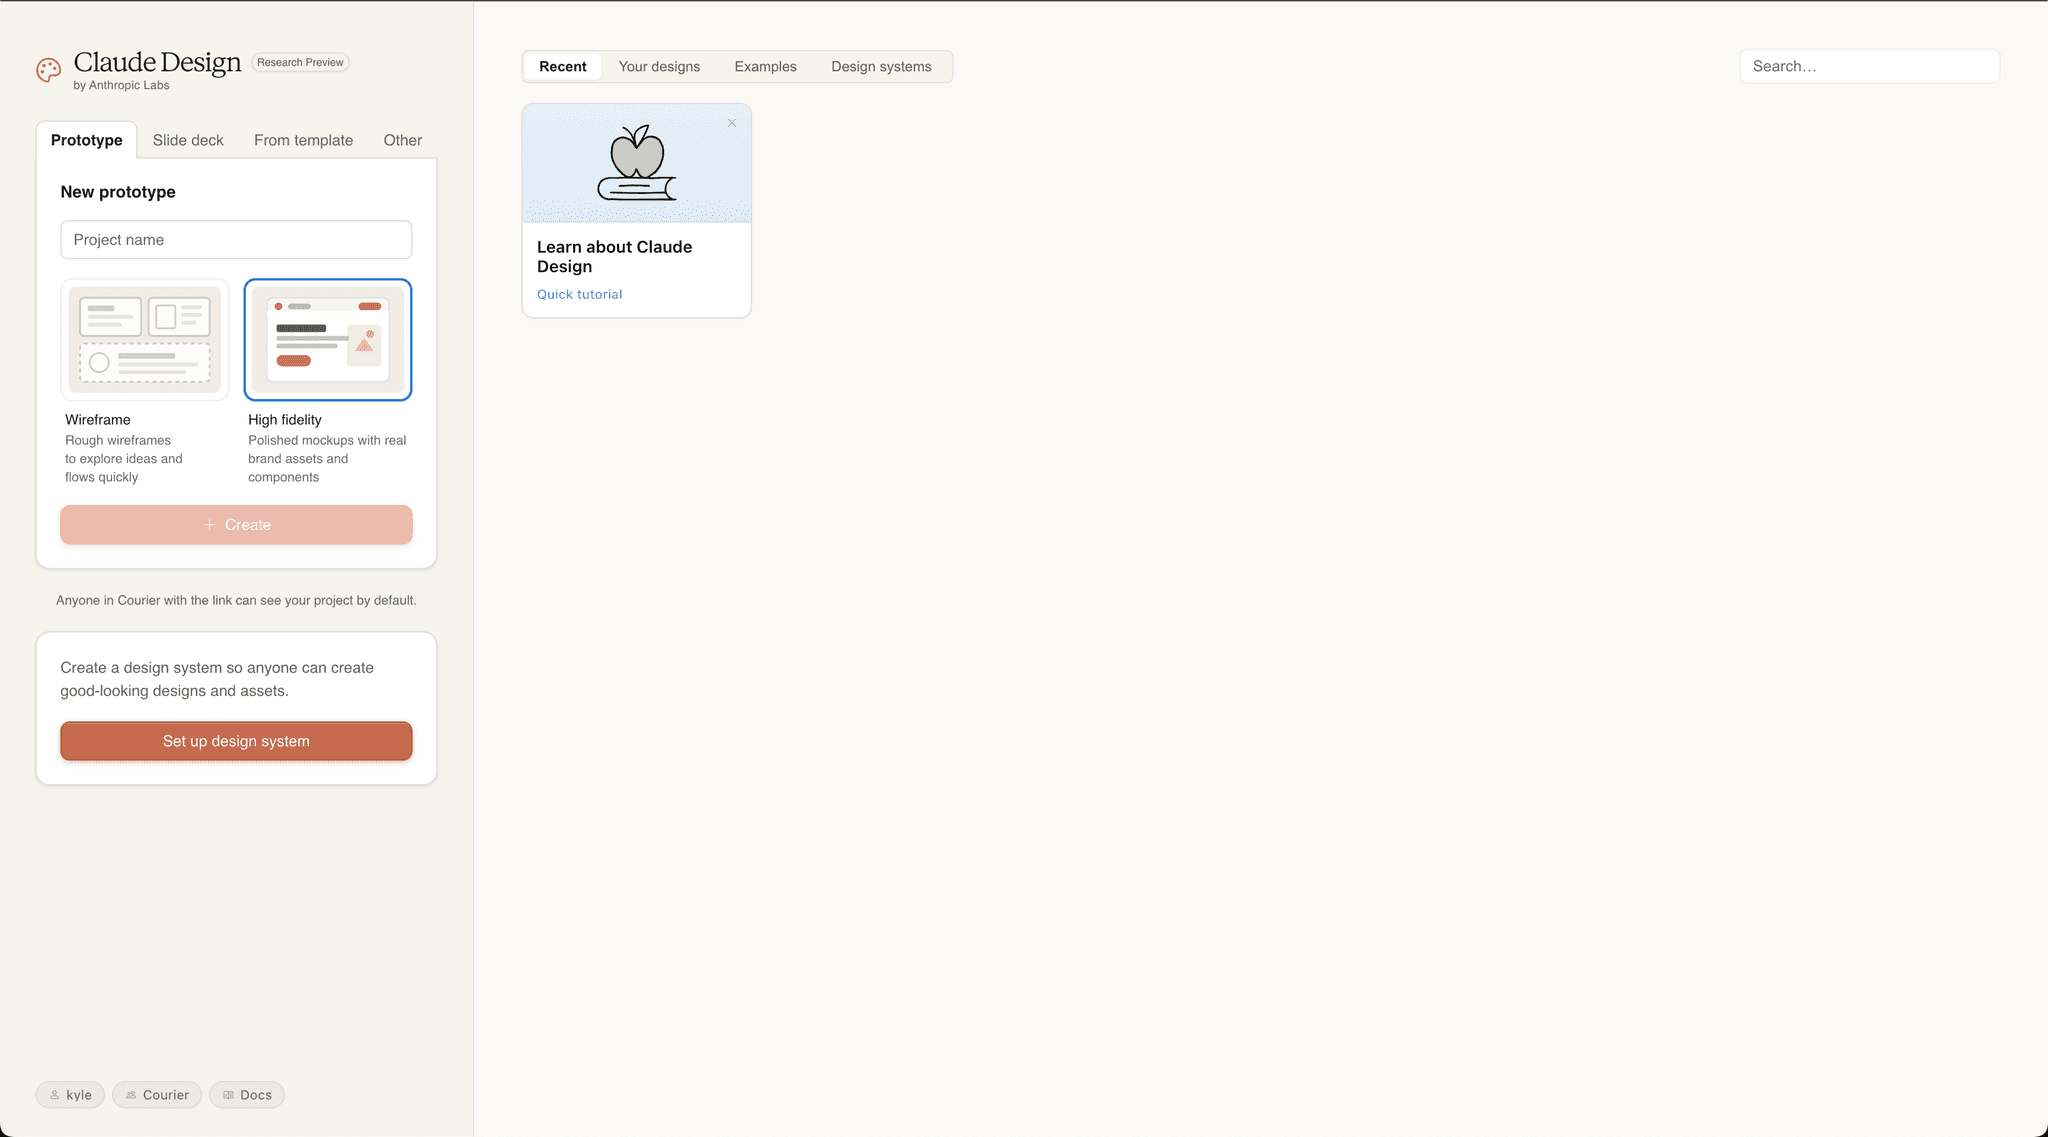Switch to the Slide deck tab
The image size is (2048, 1137).
click(188, 140)
